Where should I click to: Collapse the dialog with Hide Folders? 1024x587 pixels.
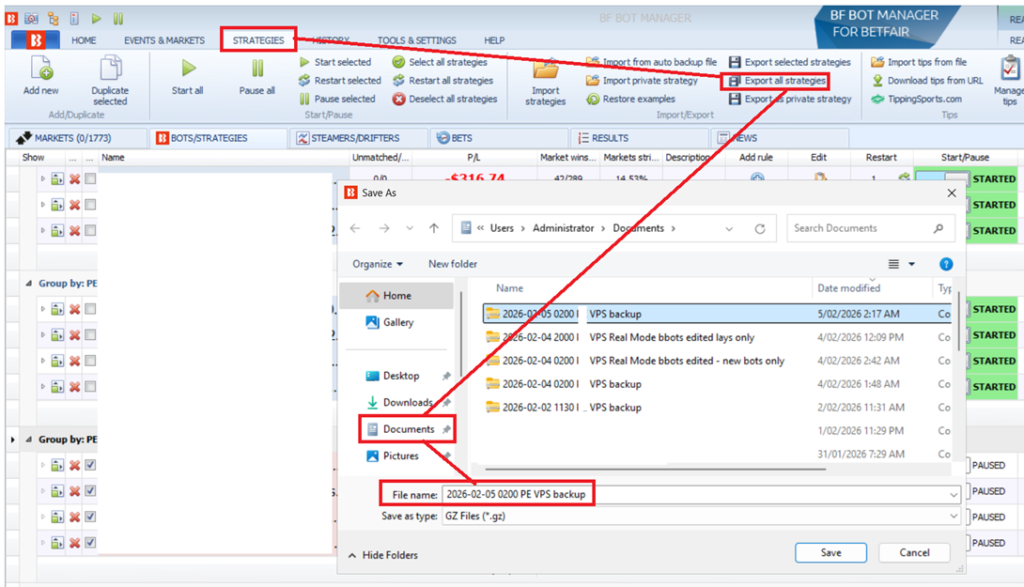pos(383,555)
